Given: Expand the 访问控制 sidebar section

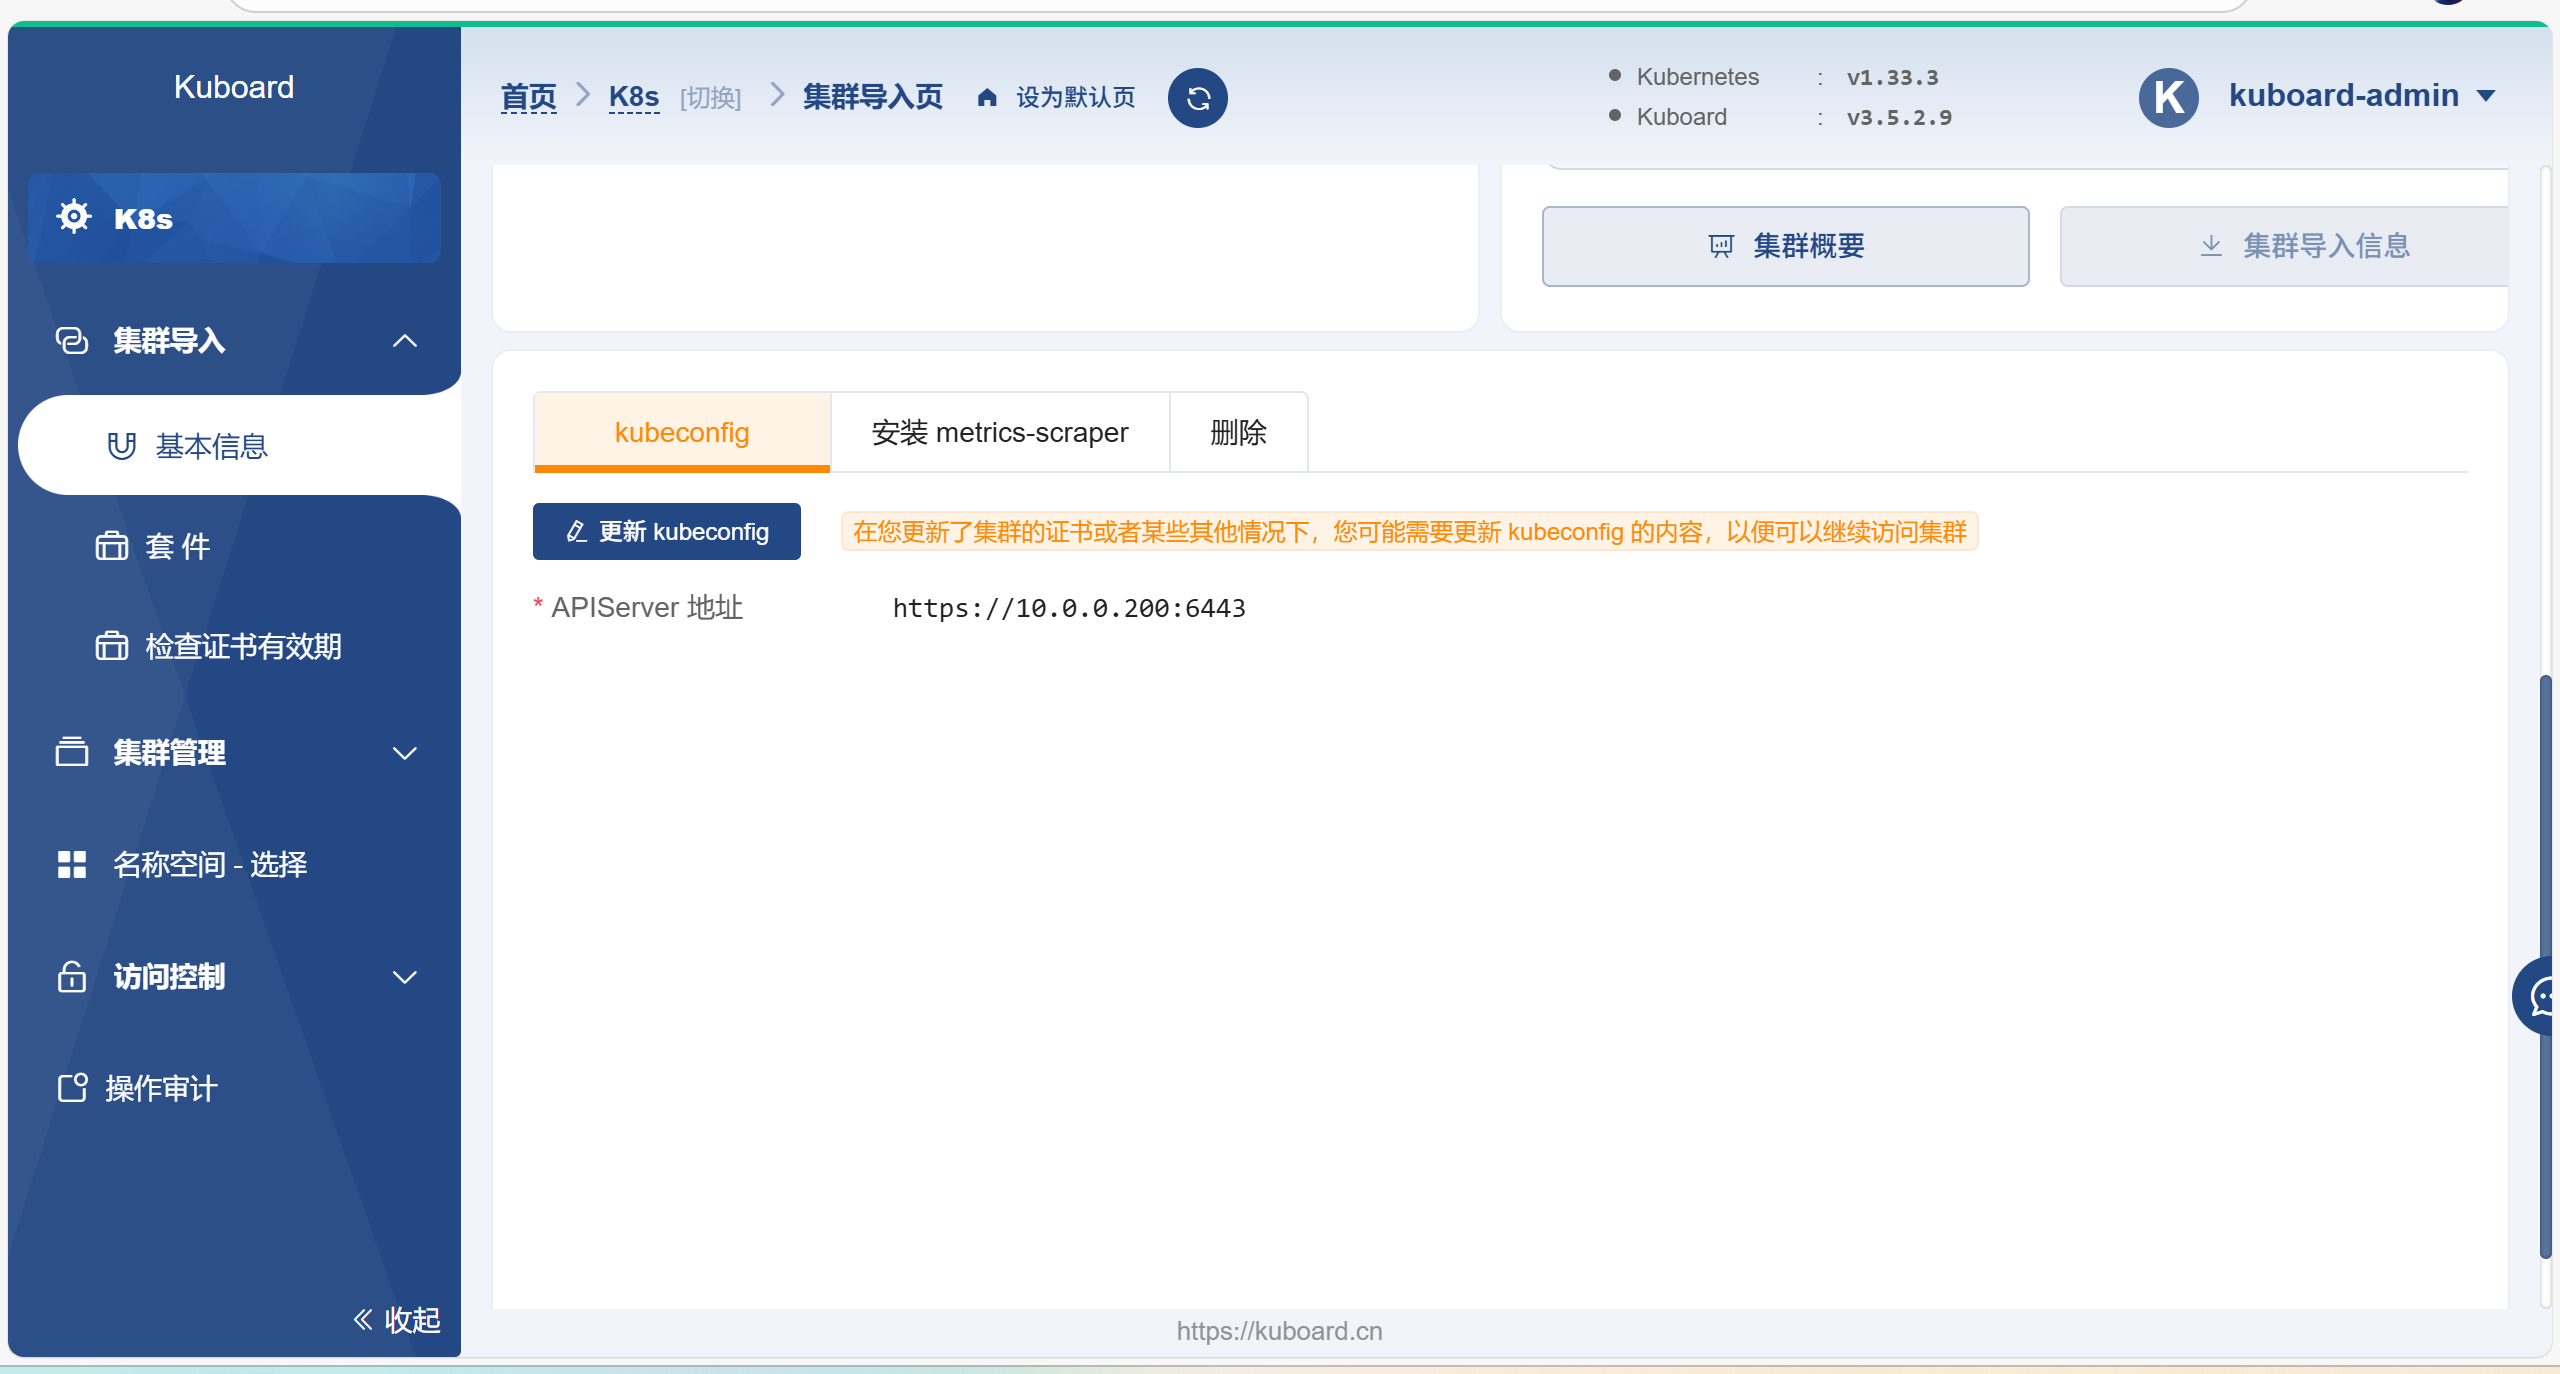Looking at the screenshot, I should point(404,977).
